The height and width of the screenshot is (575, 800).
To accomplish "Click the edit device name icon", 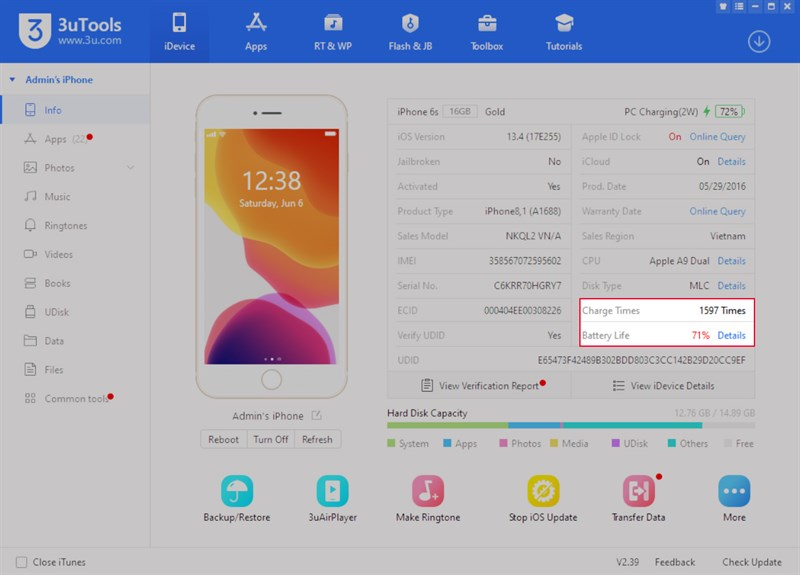I will (317, 416).
